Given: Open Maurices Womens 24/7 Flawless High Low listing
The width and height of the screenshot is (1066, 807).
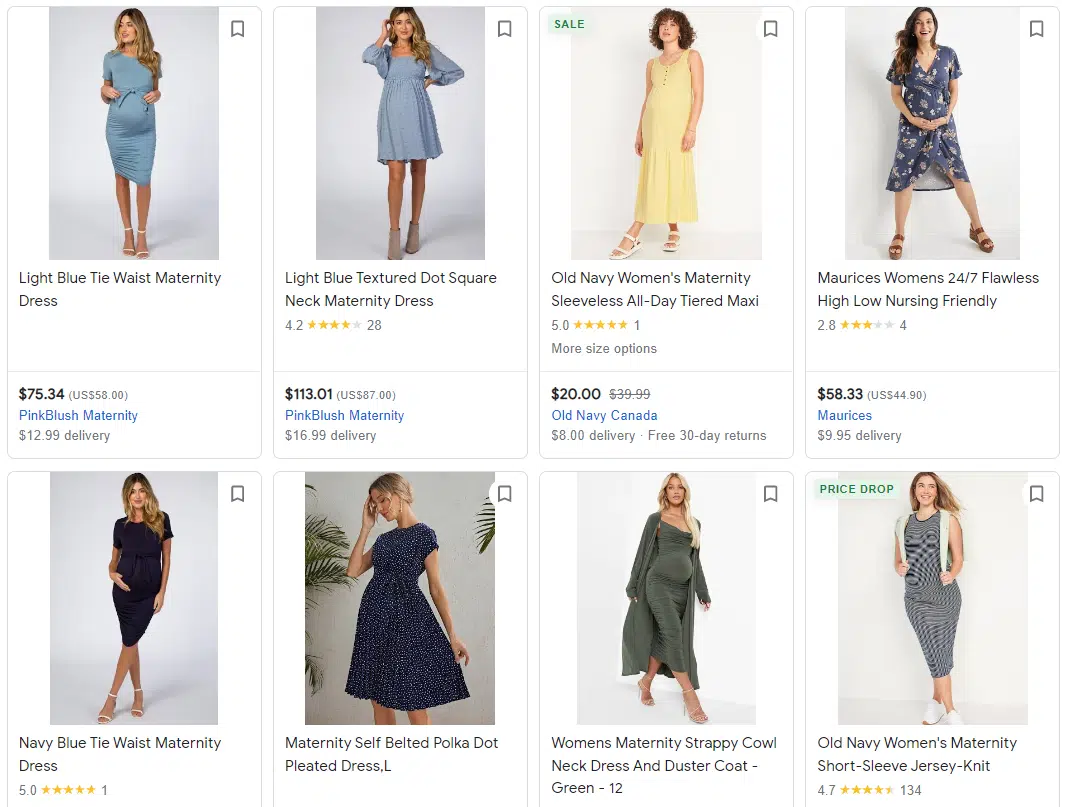Looking at the screenshot, I should tap(928, 289).
